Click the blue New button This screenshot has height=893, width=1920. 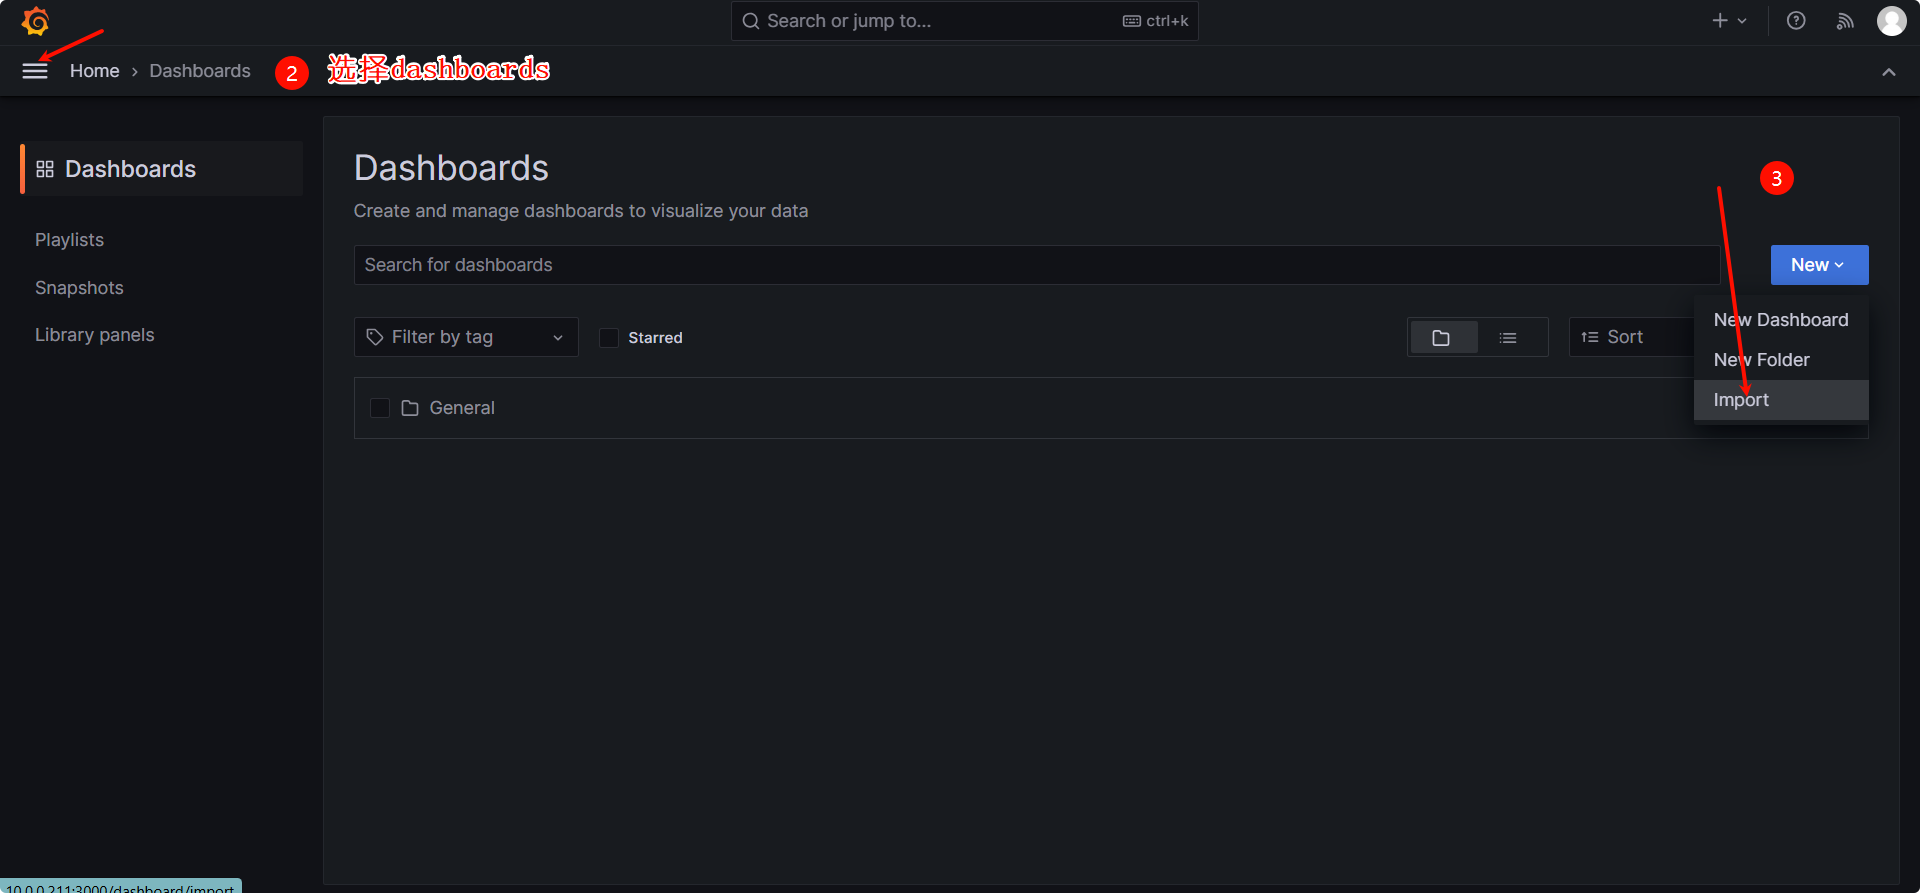(x=1818, y=265)
